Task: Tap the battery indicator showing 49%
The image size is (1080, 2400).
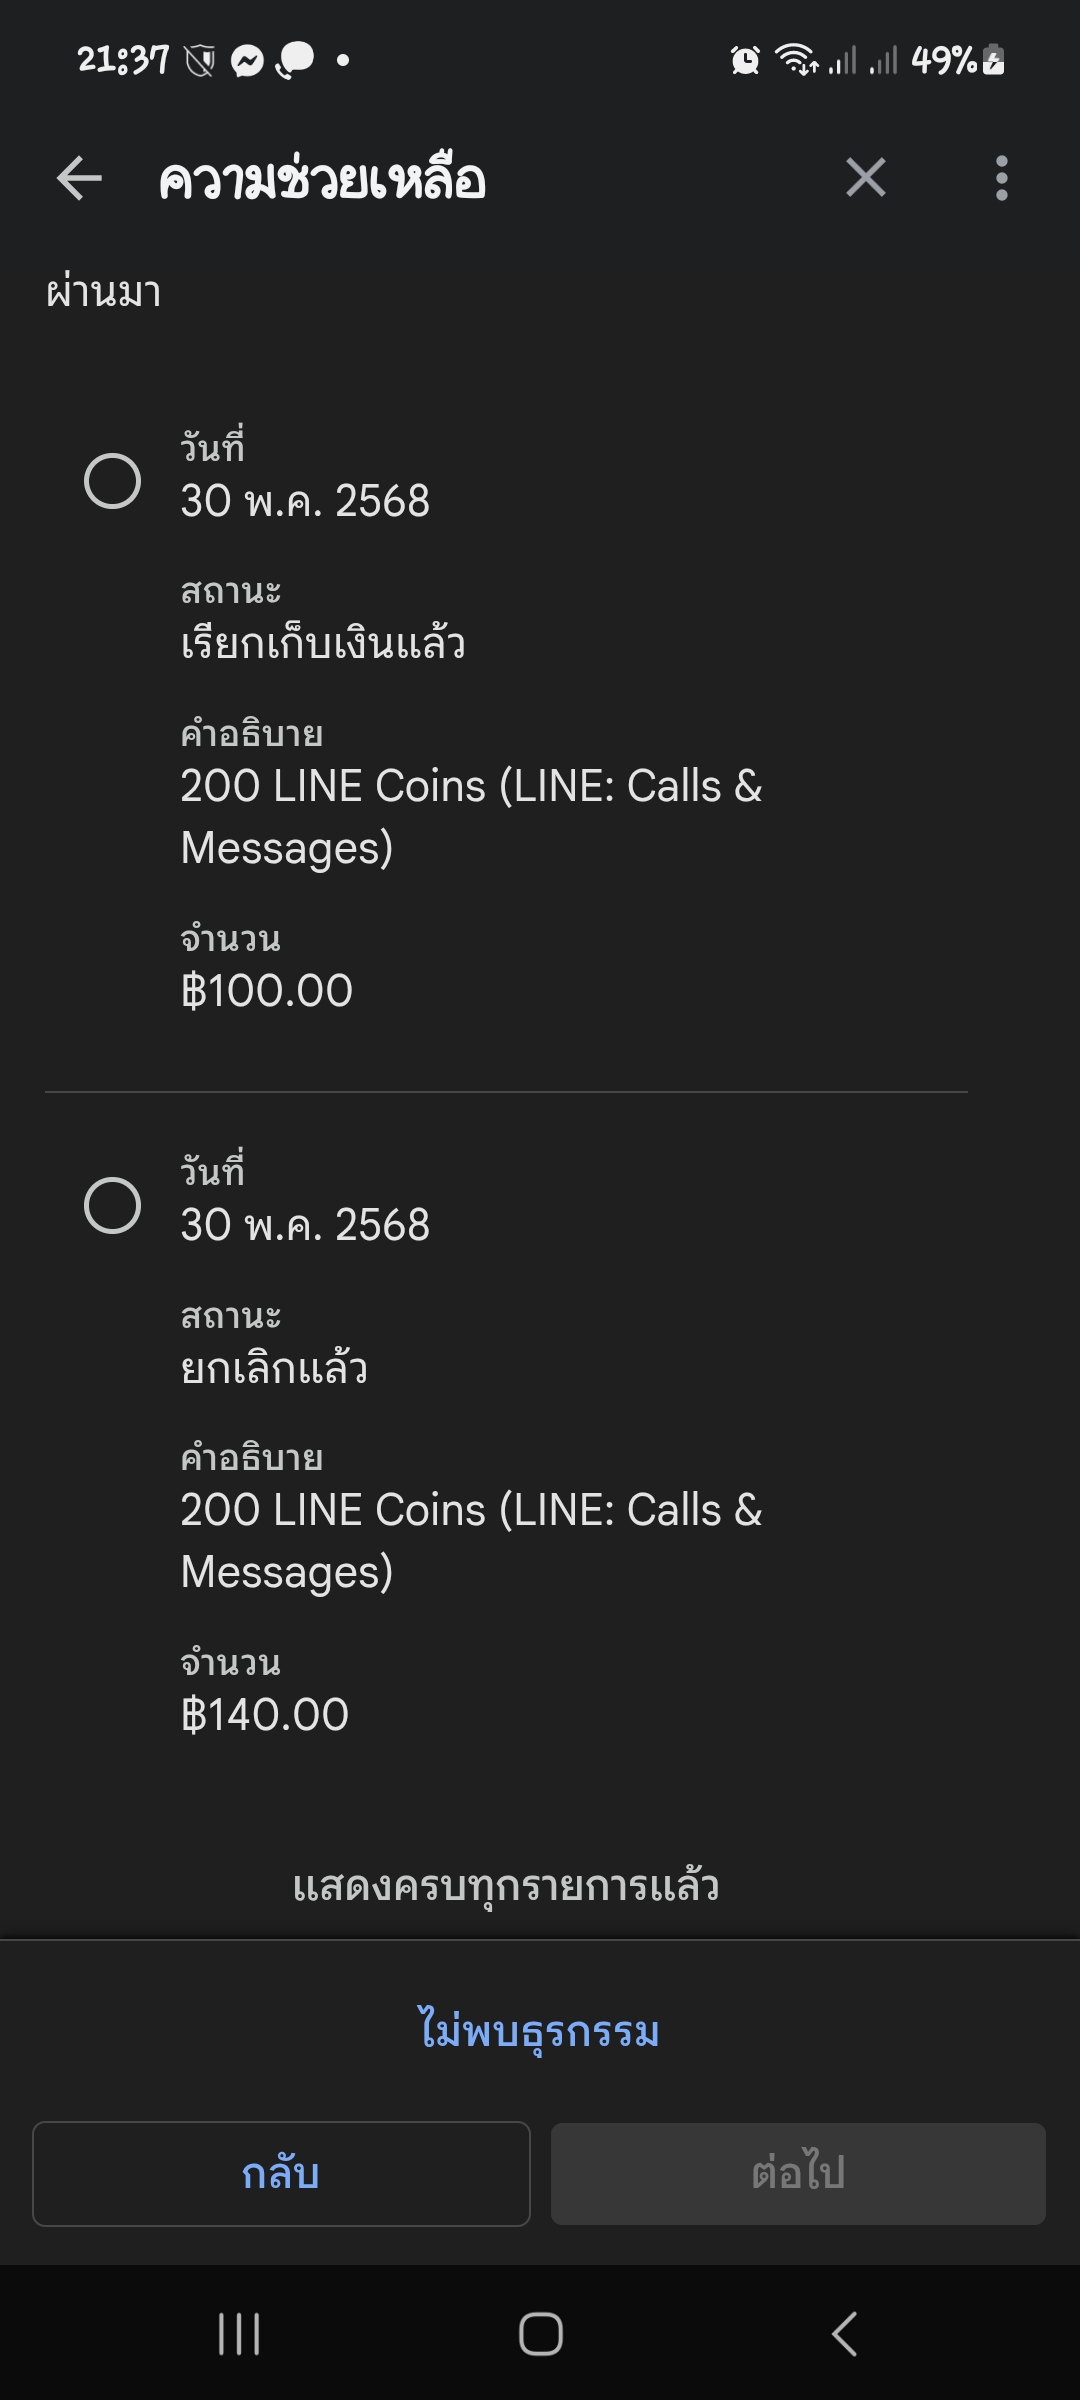Action: [957, 61]
